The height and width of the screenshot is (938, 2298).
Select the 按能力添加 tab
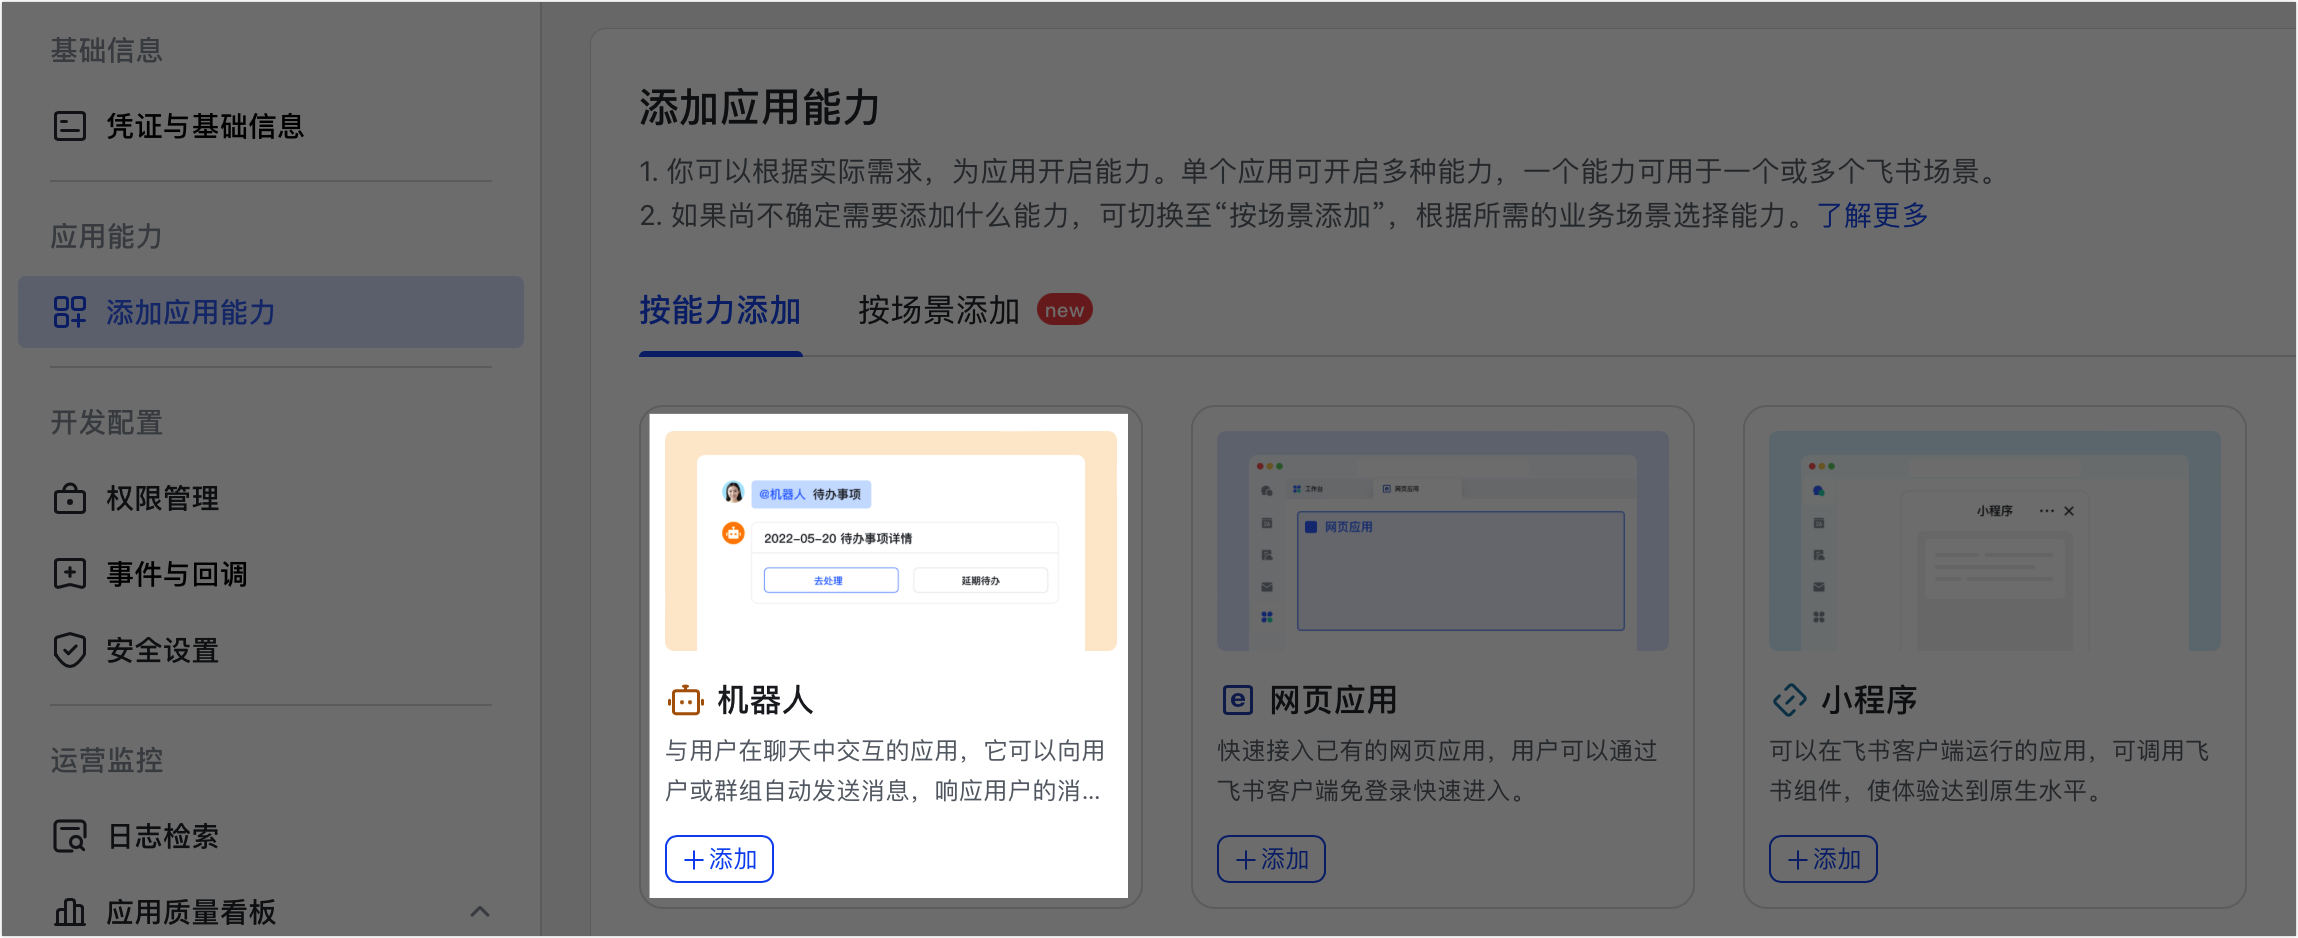[x=720, y=311]
